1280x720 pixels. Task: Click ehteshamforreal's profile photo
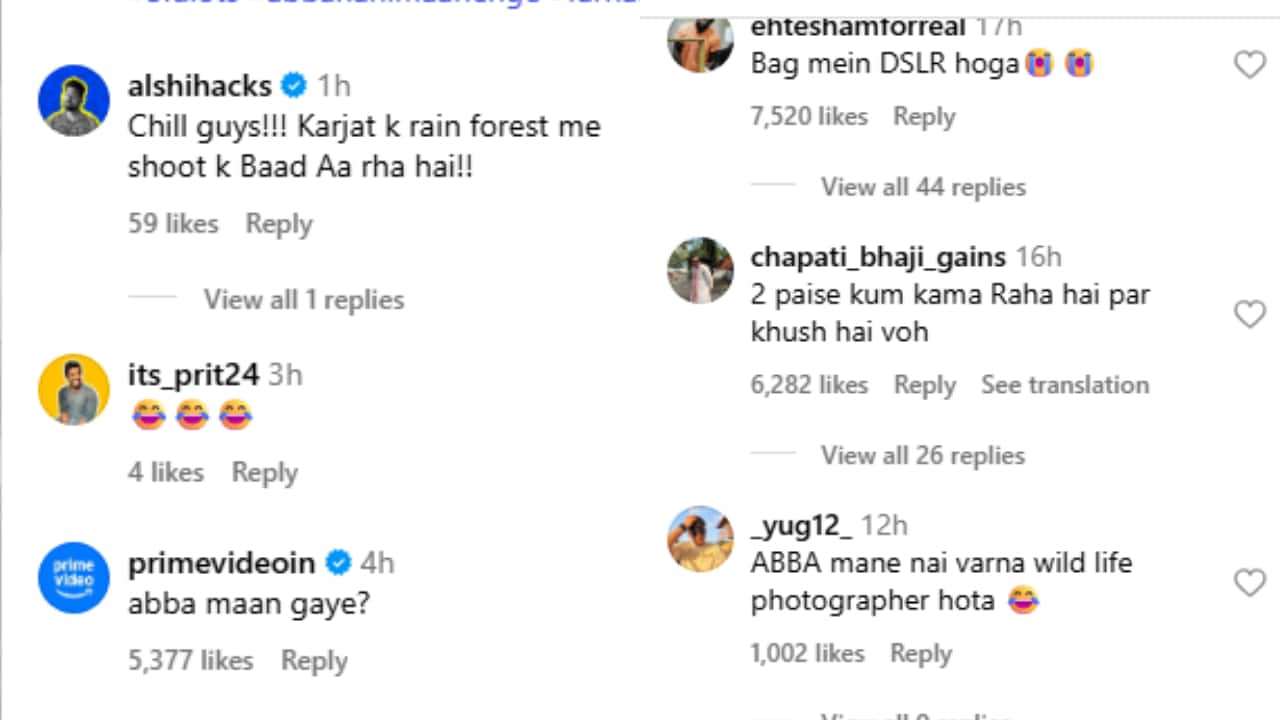tap(700, 42)
